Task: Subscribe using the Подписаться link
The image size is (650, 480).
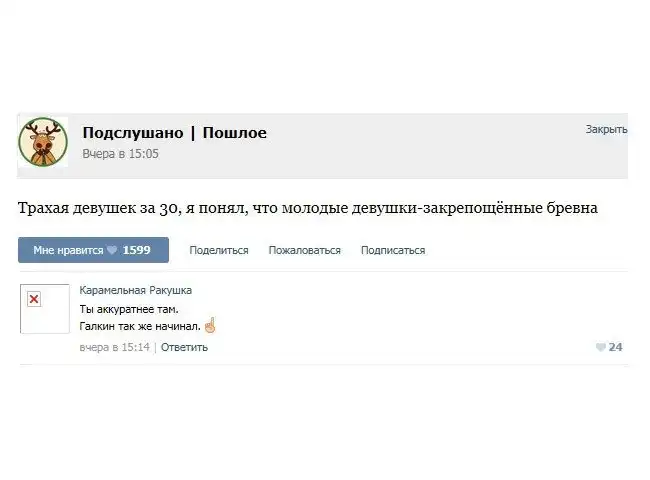Action: (x=393, y=250)
